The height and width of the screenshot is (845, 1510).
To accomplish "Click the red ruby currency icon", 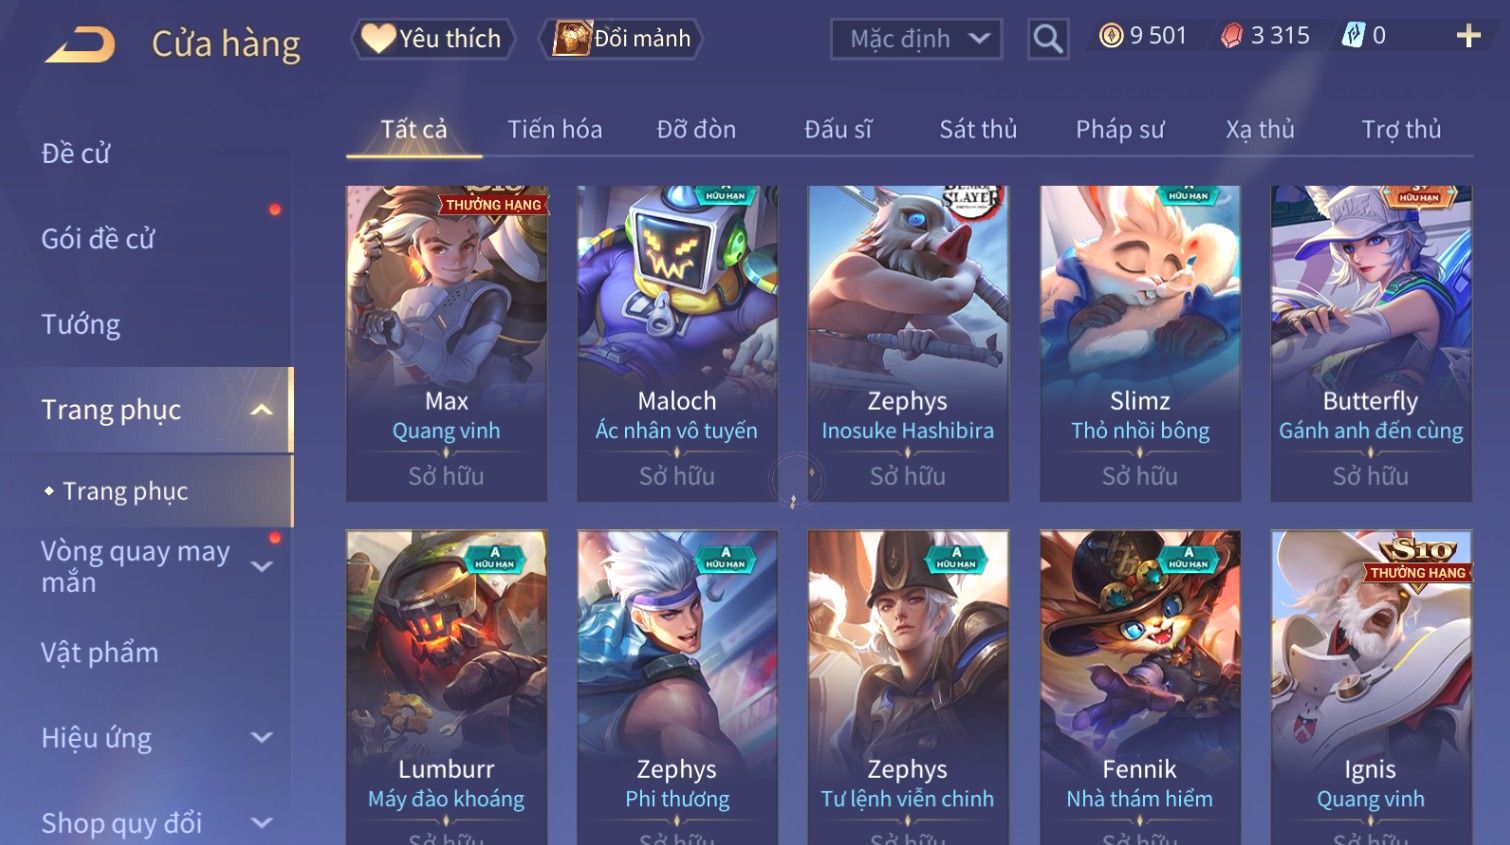I will 1232,36.
